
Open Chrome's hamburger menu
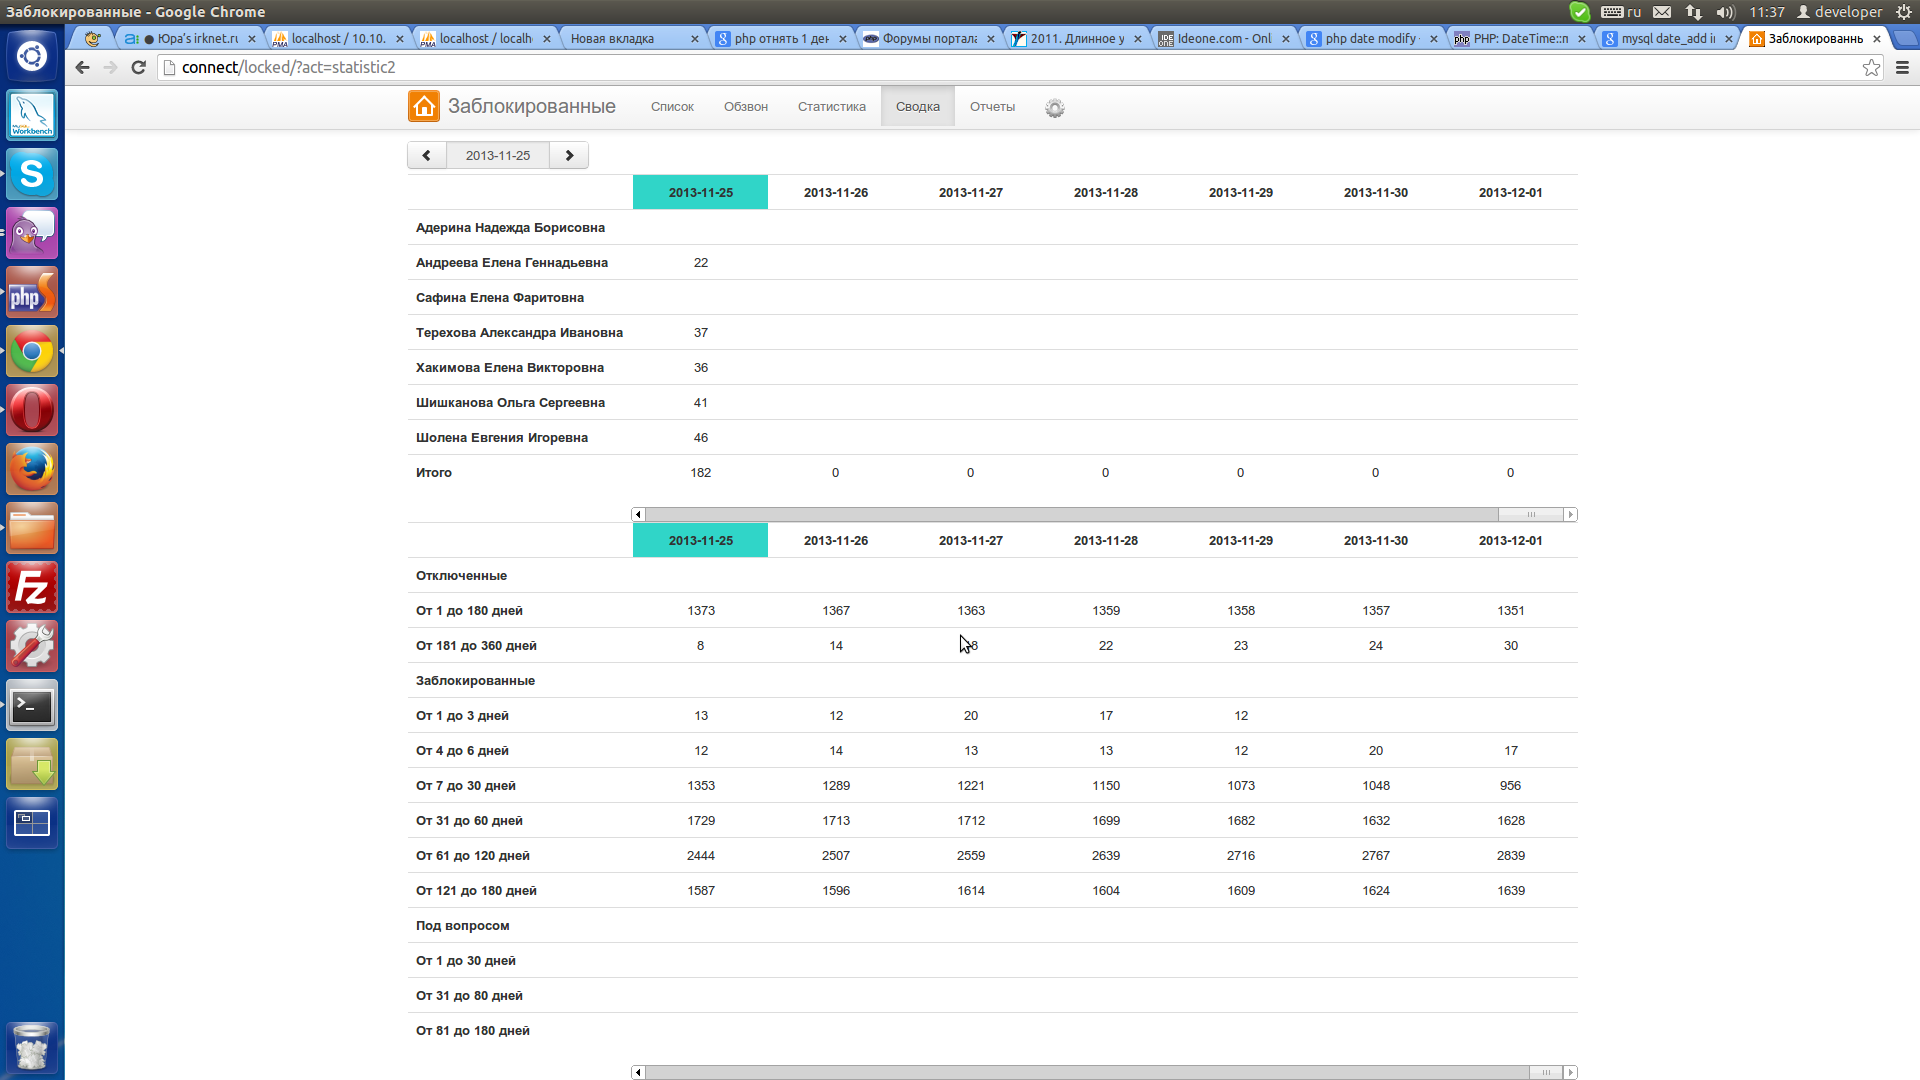[1902, 67]
